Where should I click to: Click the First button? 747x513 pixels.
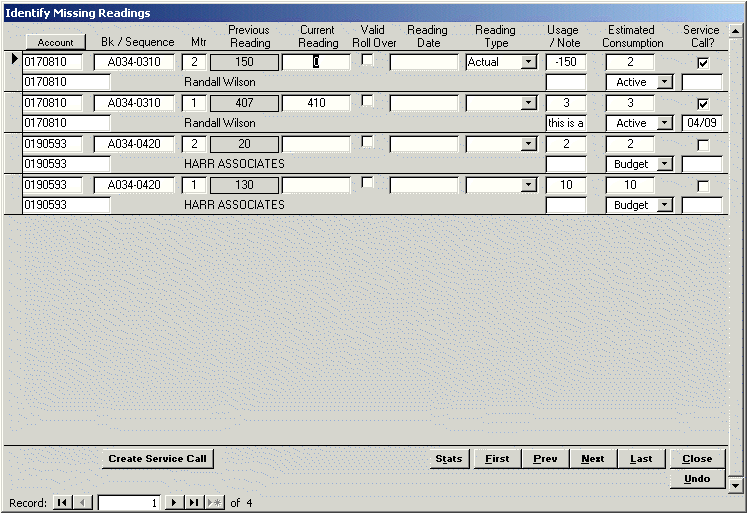(497, 459)
